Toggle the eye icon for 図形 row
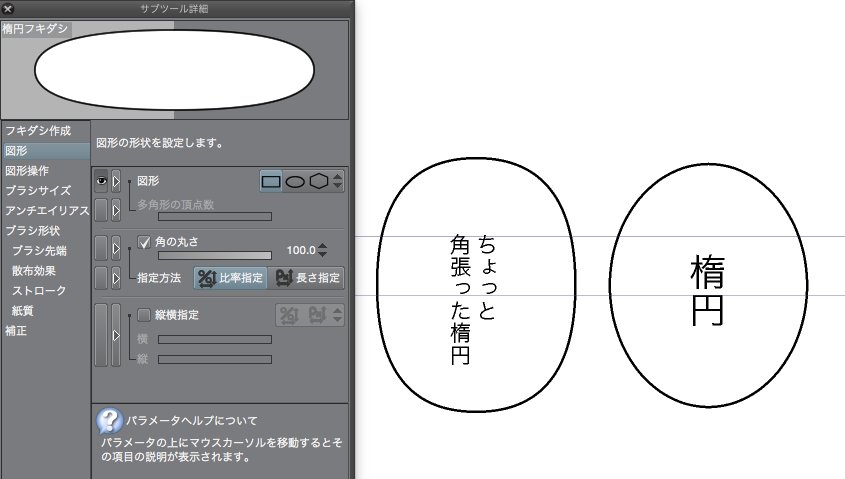 101,182
